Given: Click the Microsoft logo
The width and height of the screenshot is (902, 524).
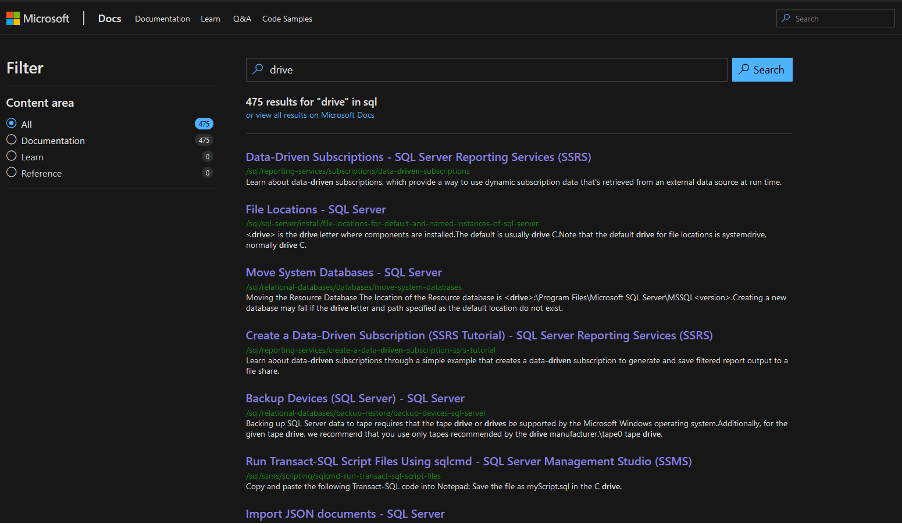Looking at the screenshot, I should coord(37,18).
